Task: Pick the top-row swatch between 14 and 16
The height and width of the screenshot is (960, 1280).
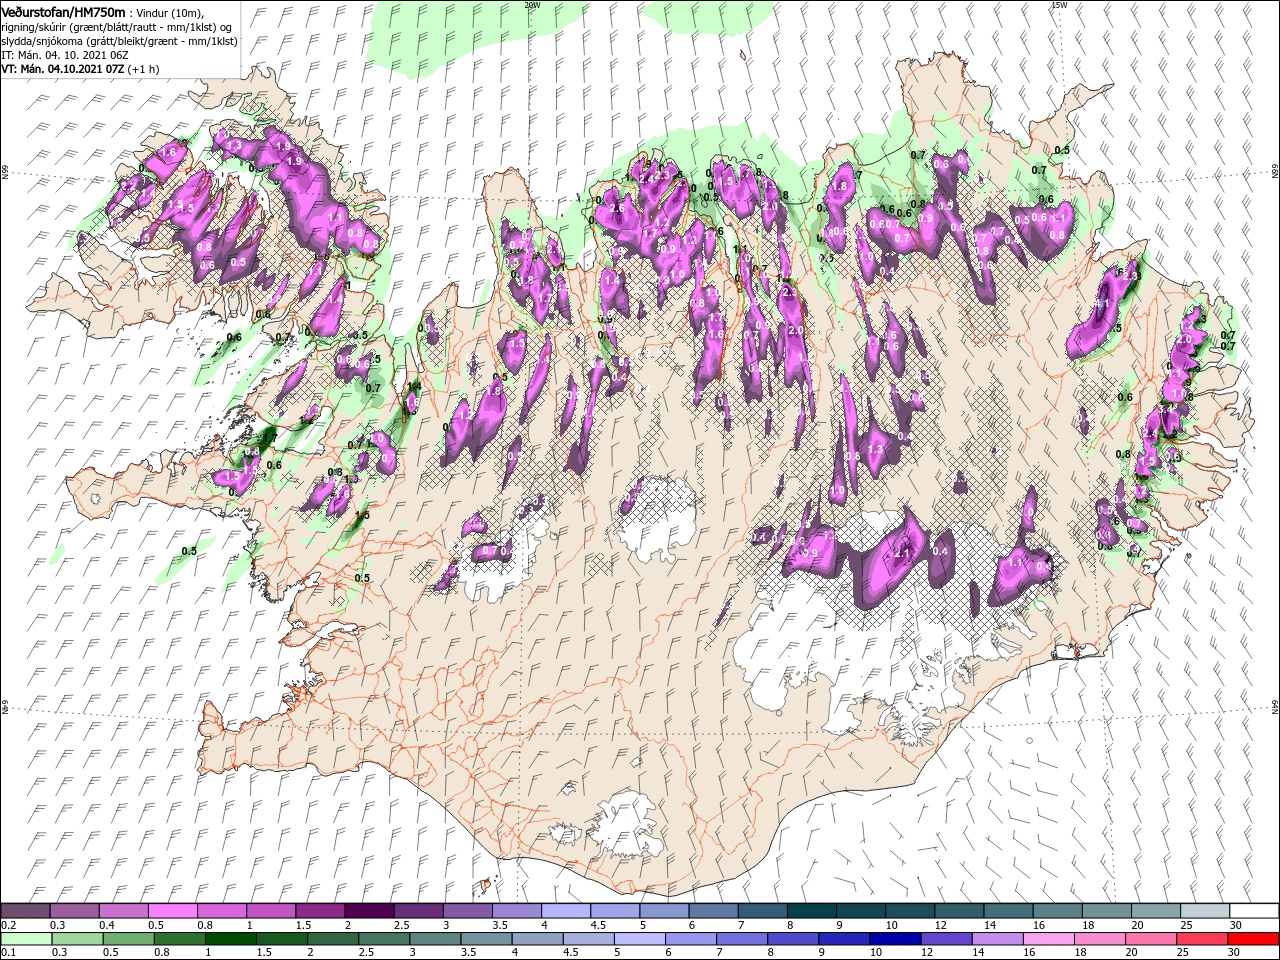Action: (x=1006, y=911)
